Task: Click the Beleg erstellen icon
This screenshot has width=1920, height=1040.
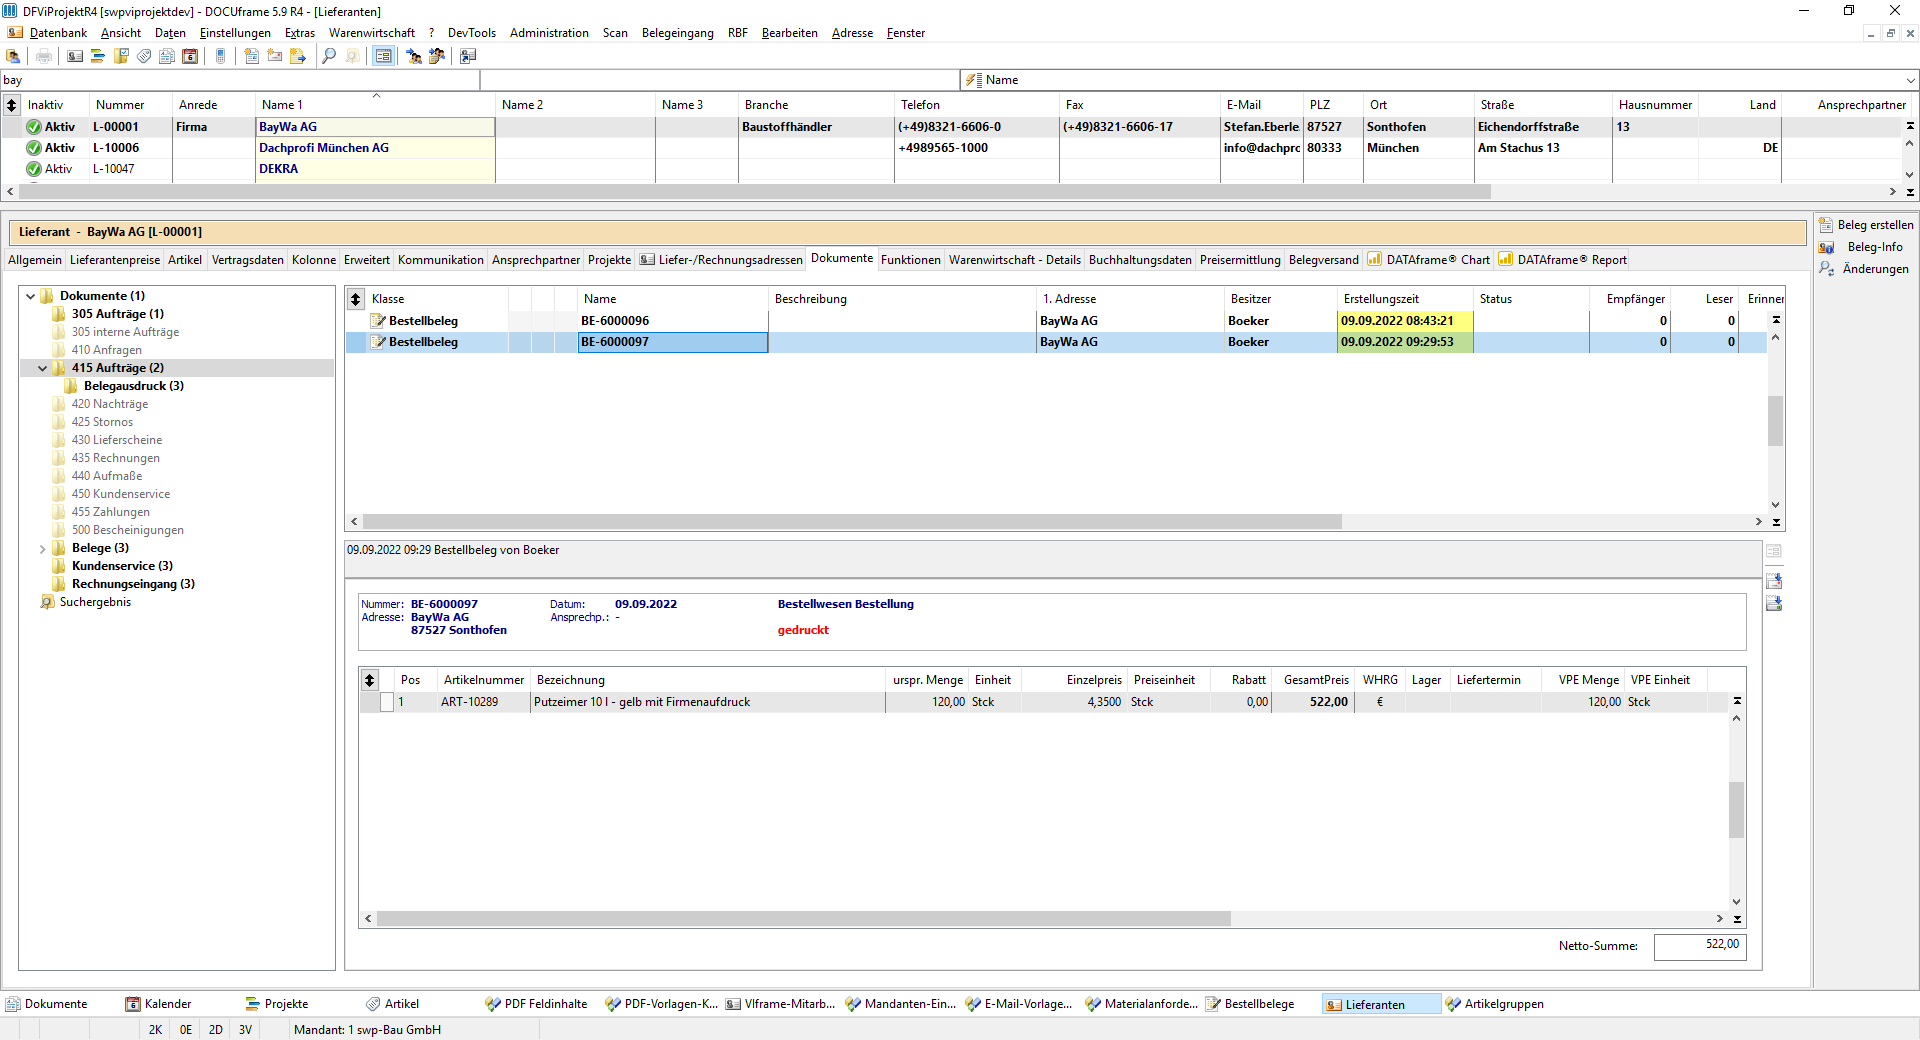Action: [x=1826, y=225]
